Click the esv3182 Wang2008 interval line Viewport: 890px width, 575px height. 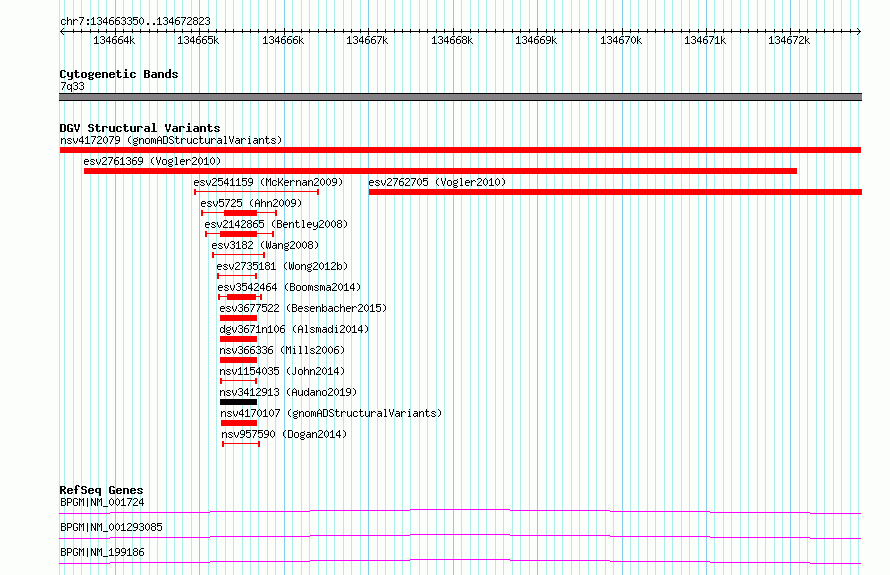[238, 255]
